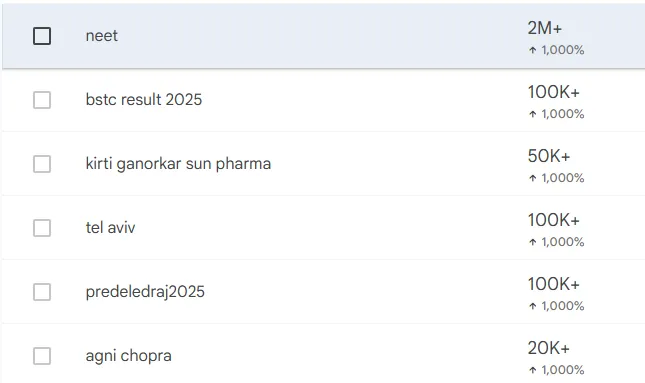Open the bstc result 2025 trend
This screenshot has width=645, height=383.
point(144,100)
